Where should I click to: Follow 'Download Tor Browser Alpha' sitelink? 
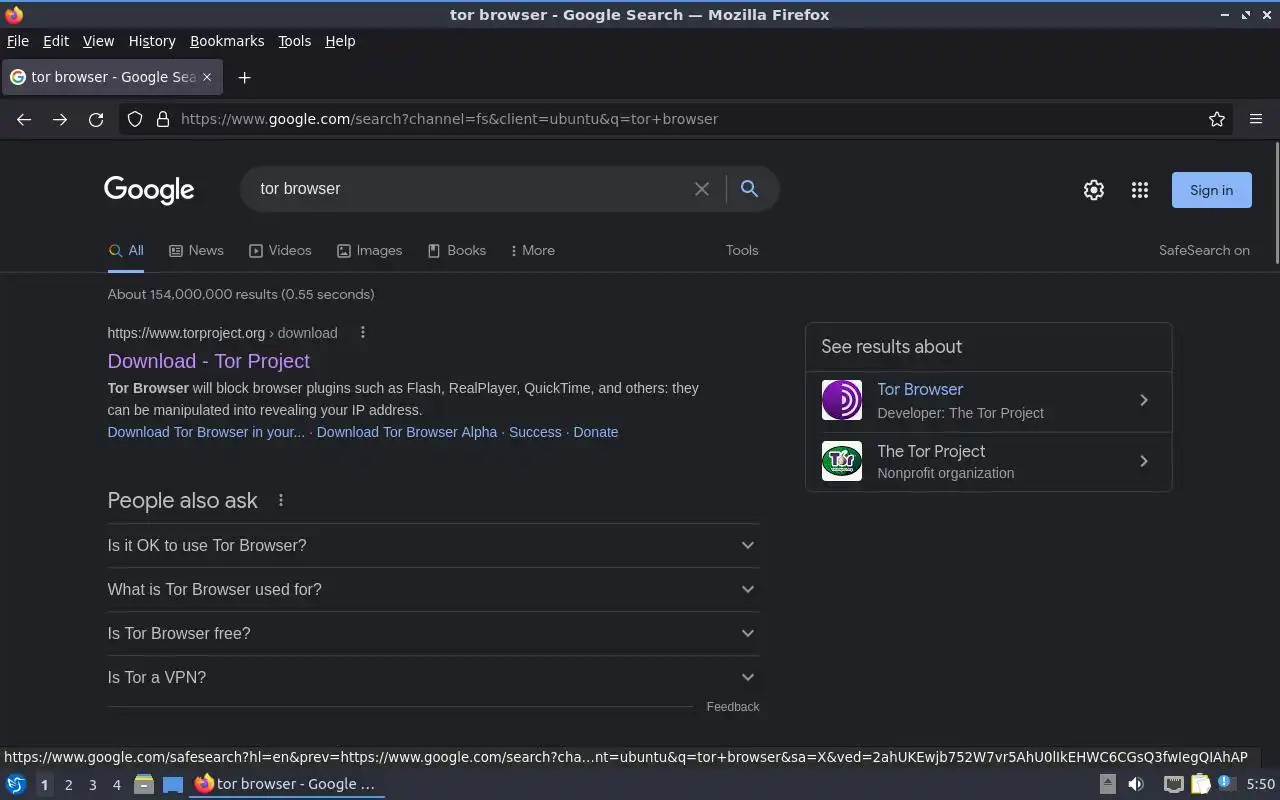[407, 432]
